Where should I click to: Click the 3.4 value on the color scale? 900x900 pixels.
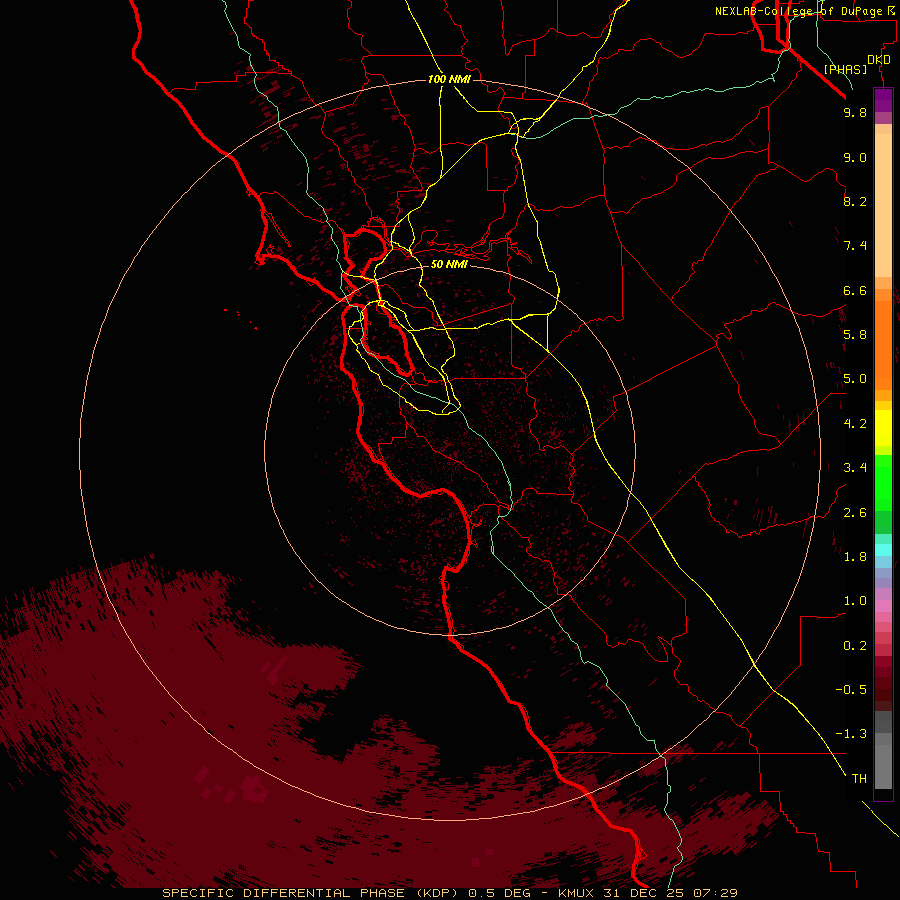(855, 468)
